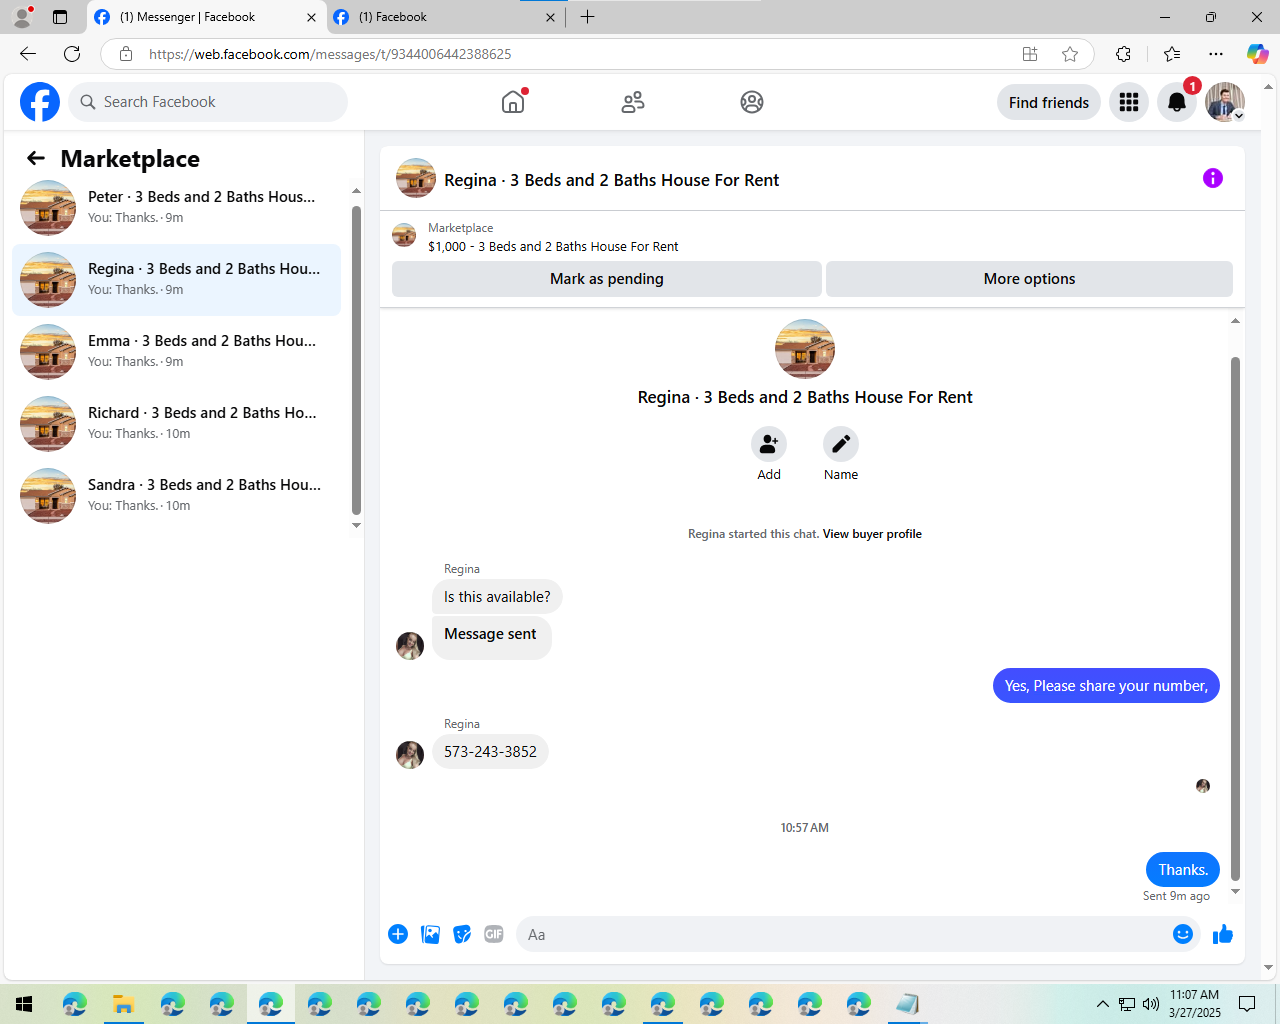Click More options button
Screen dimensions: 1280x1024
(1029, 279)
